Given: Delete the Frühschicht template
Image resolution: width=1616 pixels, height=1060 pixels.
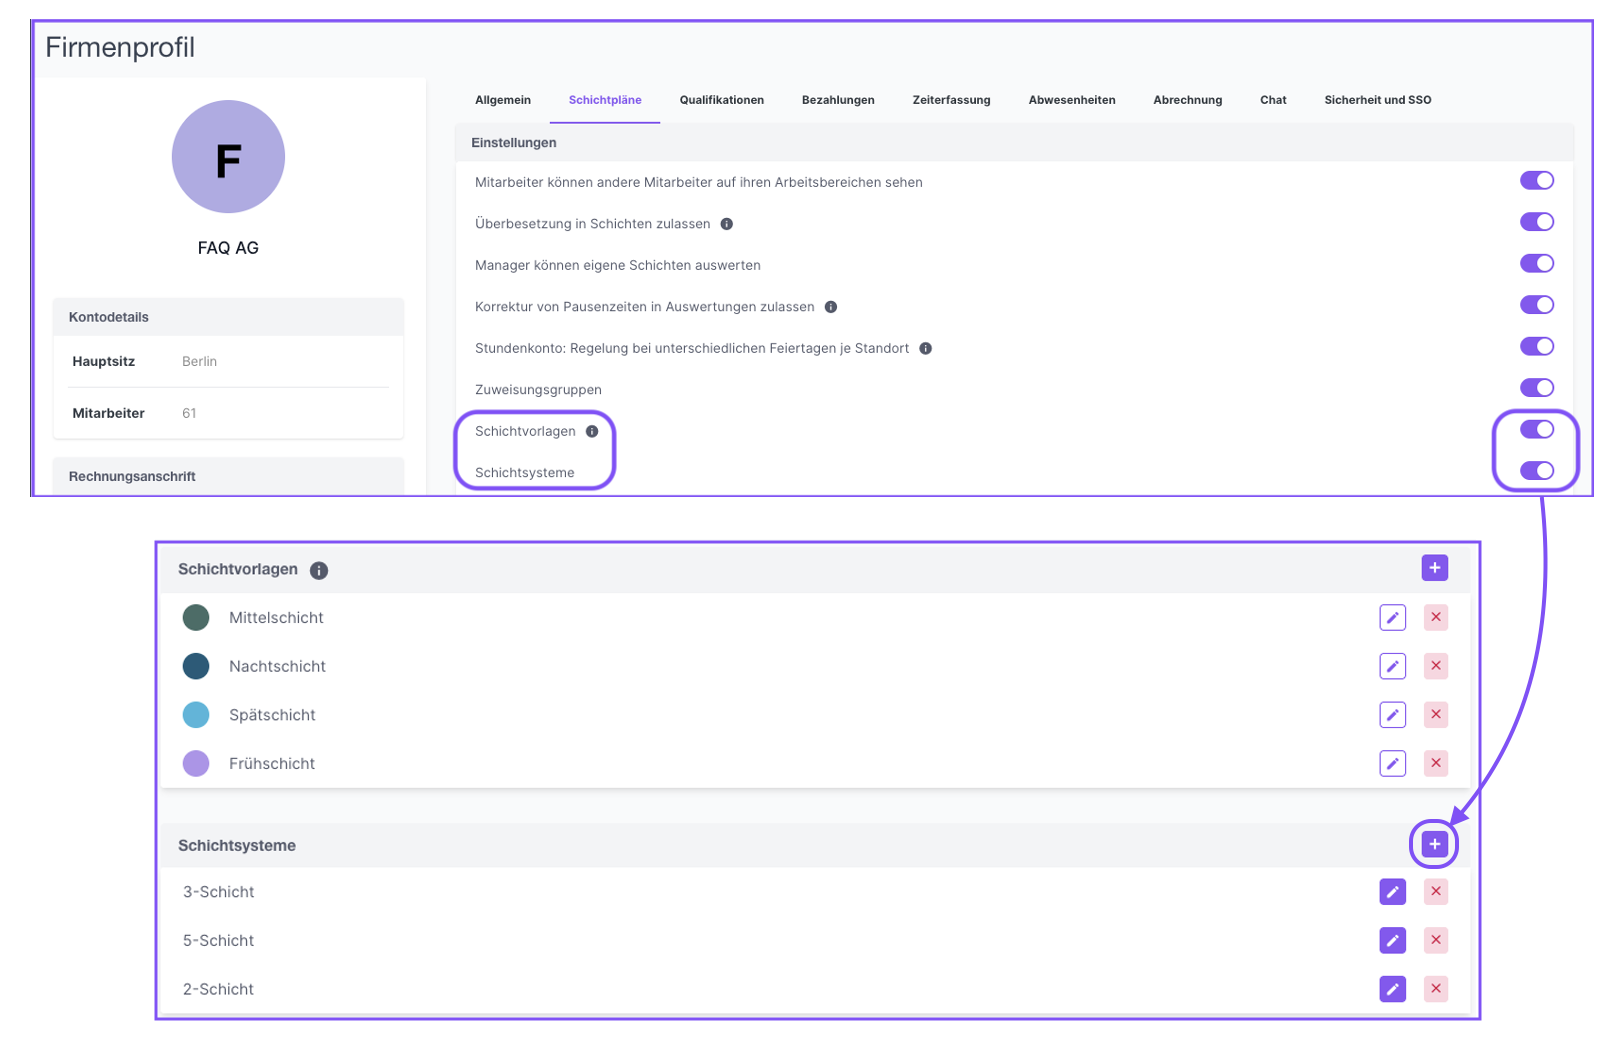Looking at the screenshot, I should tap(1435, 764).
